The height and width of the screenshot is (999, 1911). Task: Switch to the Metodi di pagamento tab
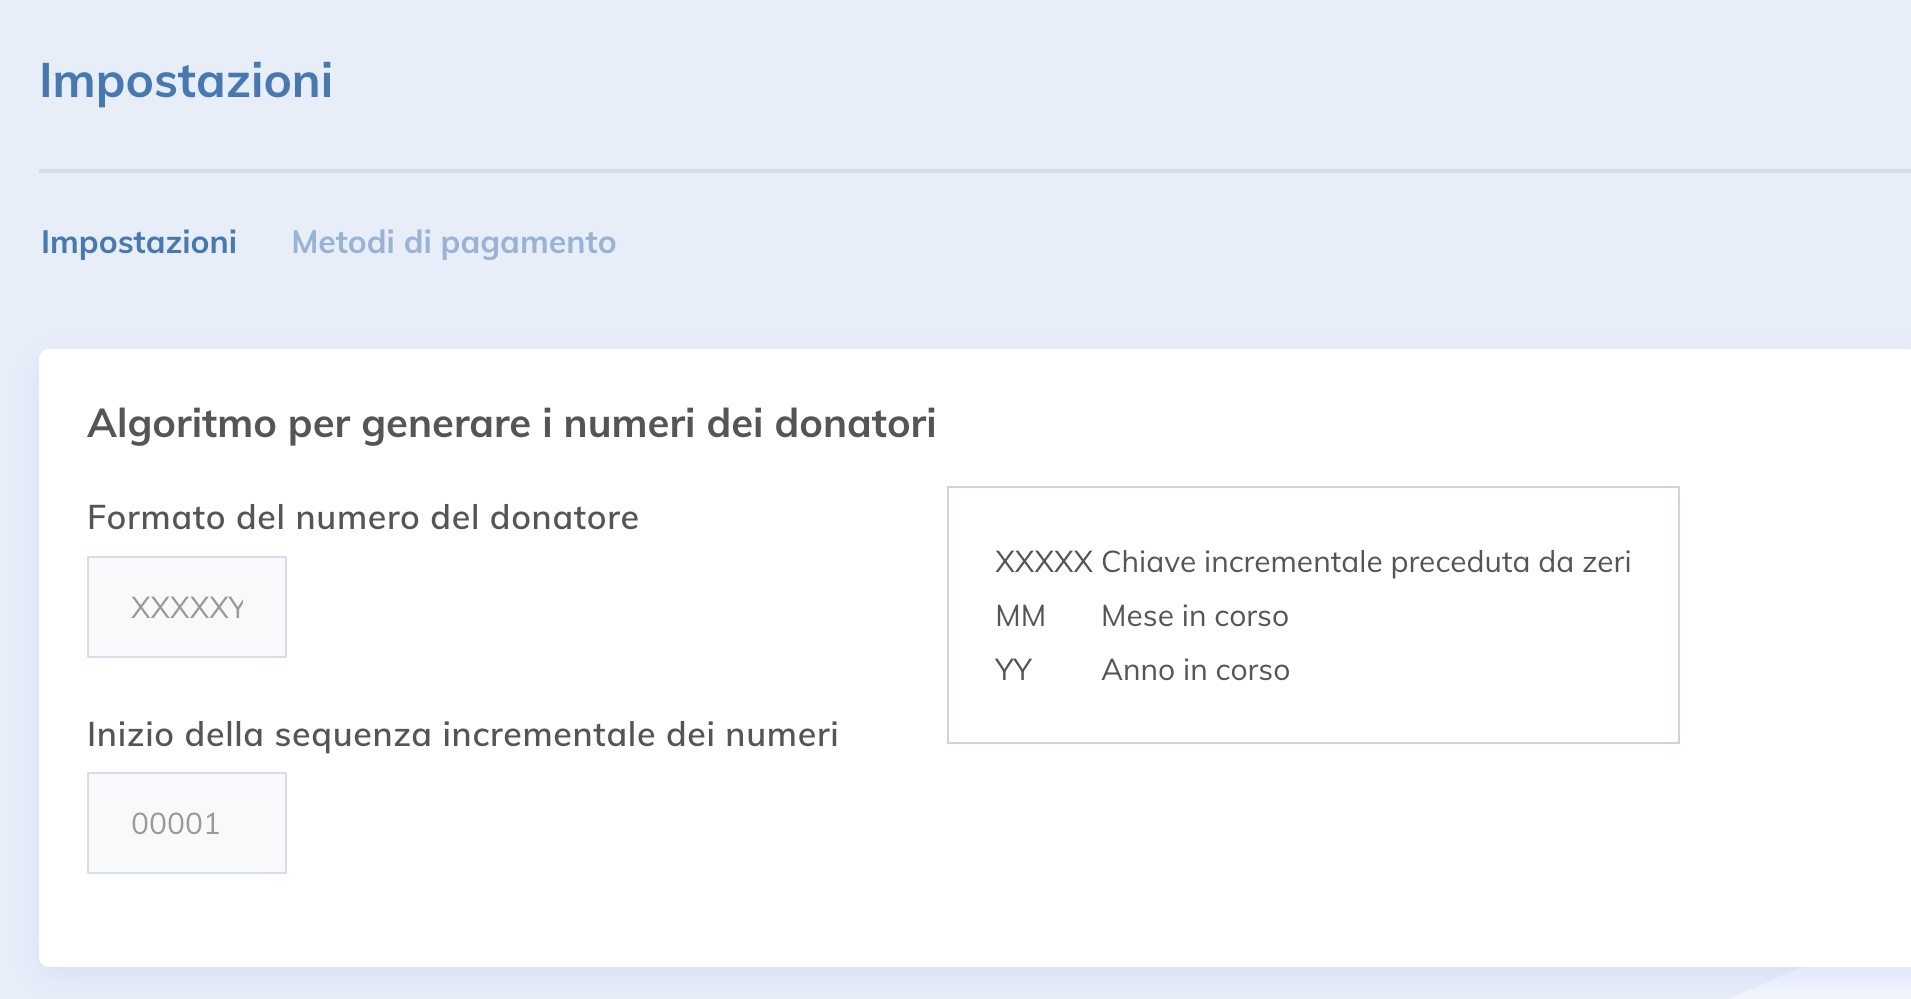click(x=453, y=242)
